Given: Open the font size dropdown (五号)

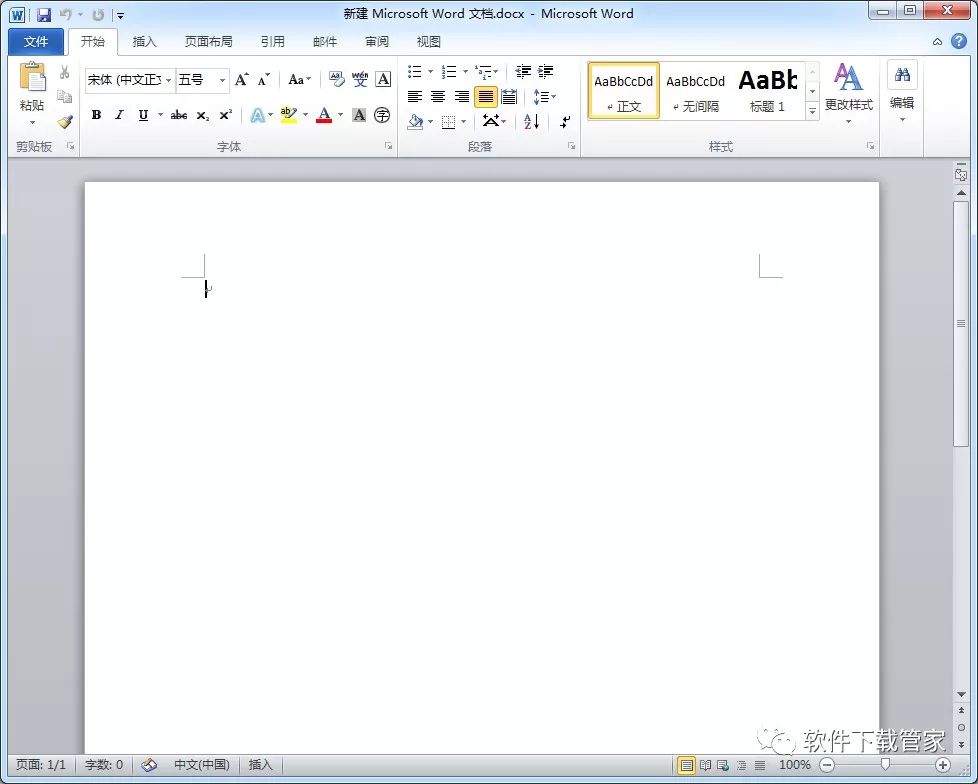Looking at the screenshot, I should tap(221, 80).
